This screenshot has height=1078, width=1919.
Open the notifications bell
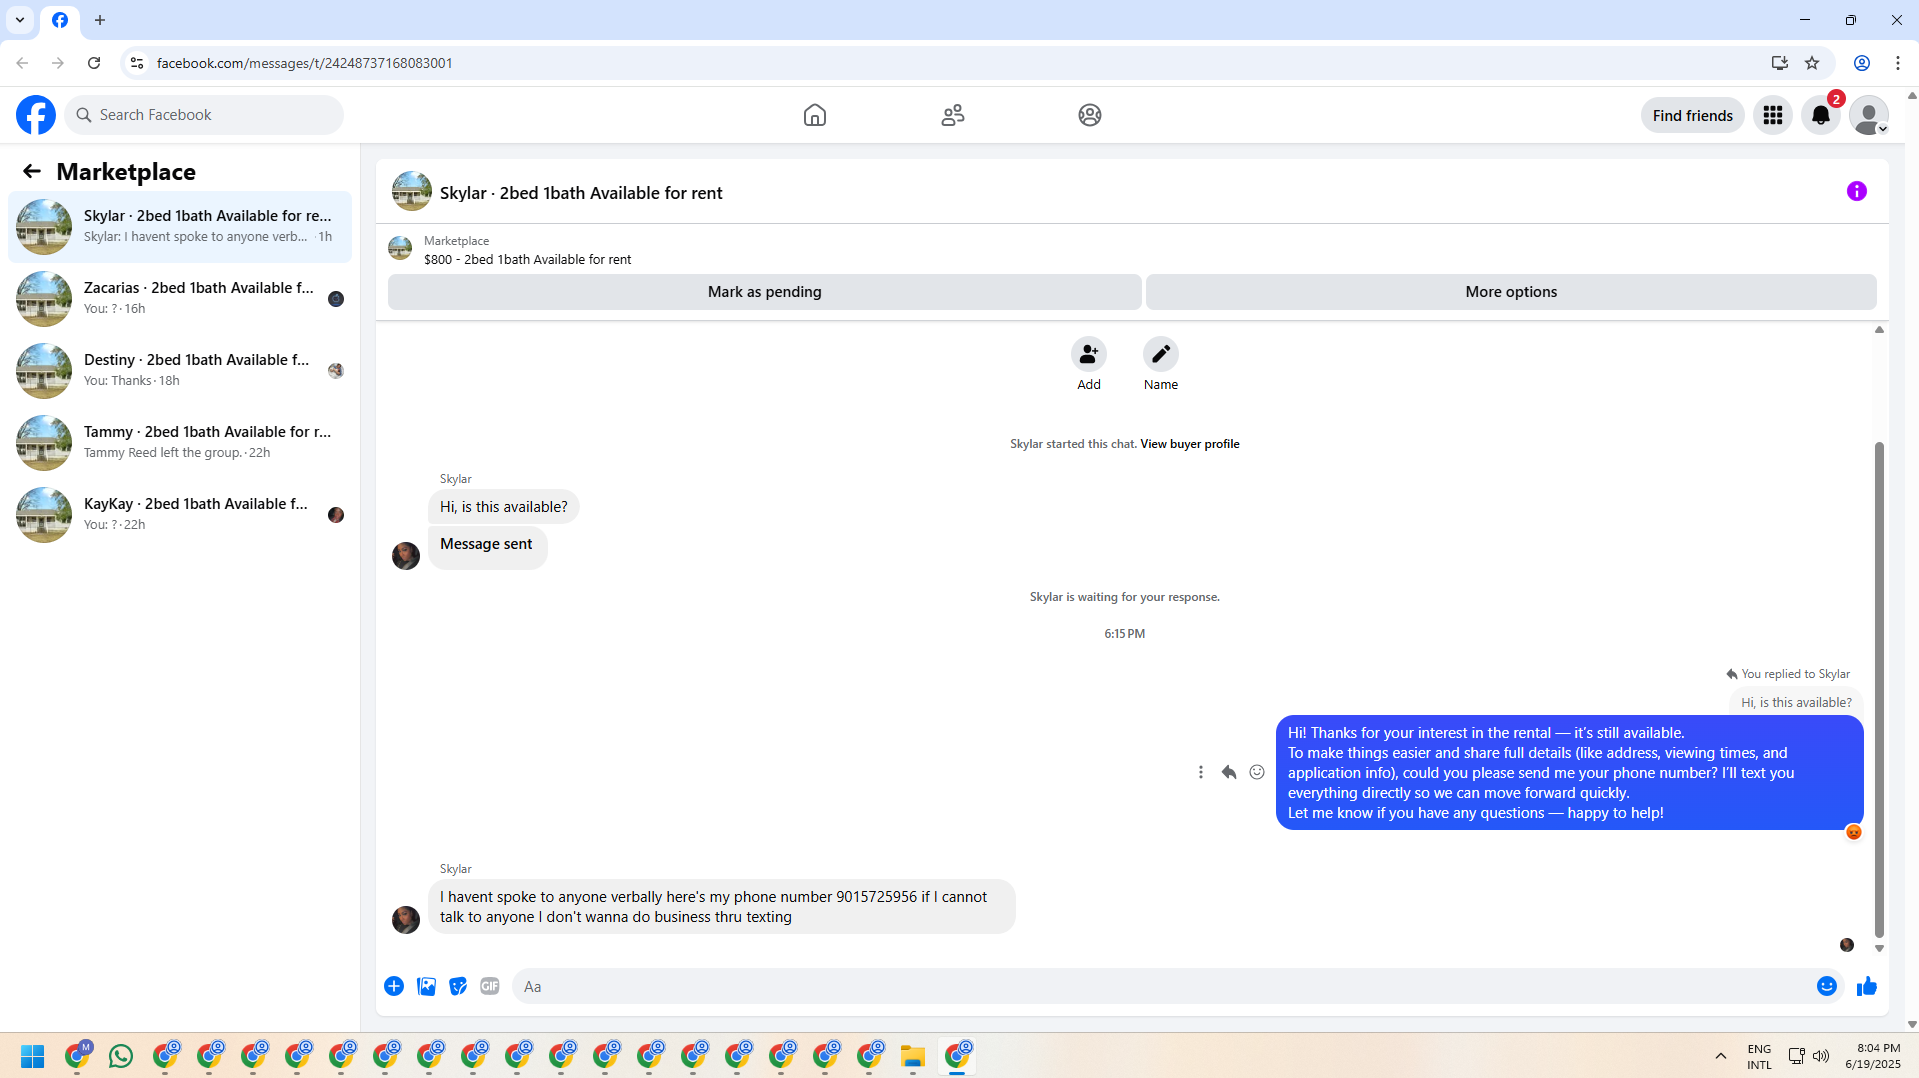point(1821,115)
